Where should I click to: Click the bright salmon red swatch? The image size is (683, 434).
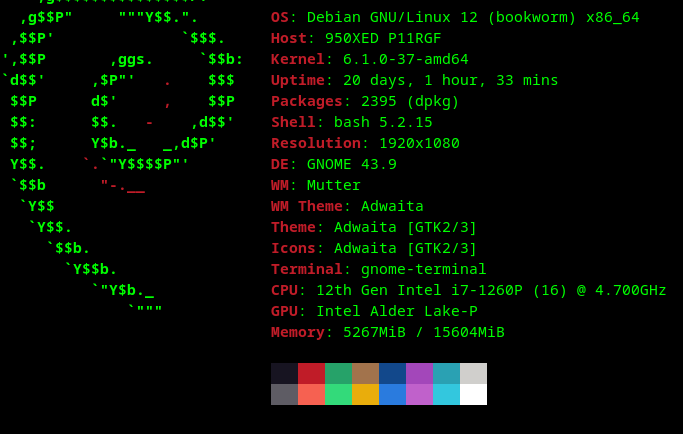coord(311,394)
